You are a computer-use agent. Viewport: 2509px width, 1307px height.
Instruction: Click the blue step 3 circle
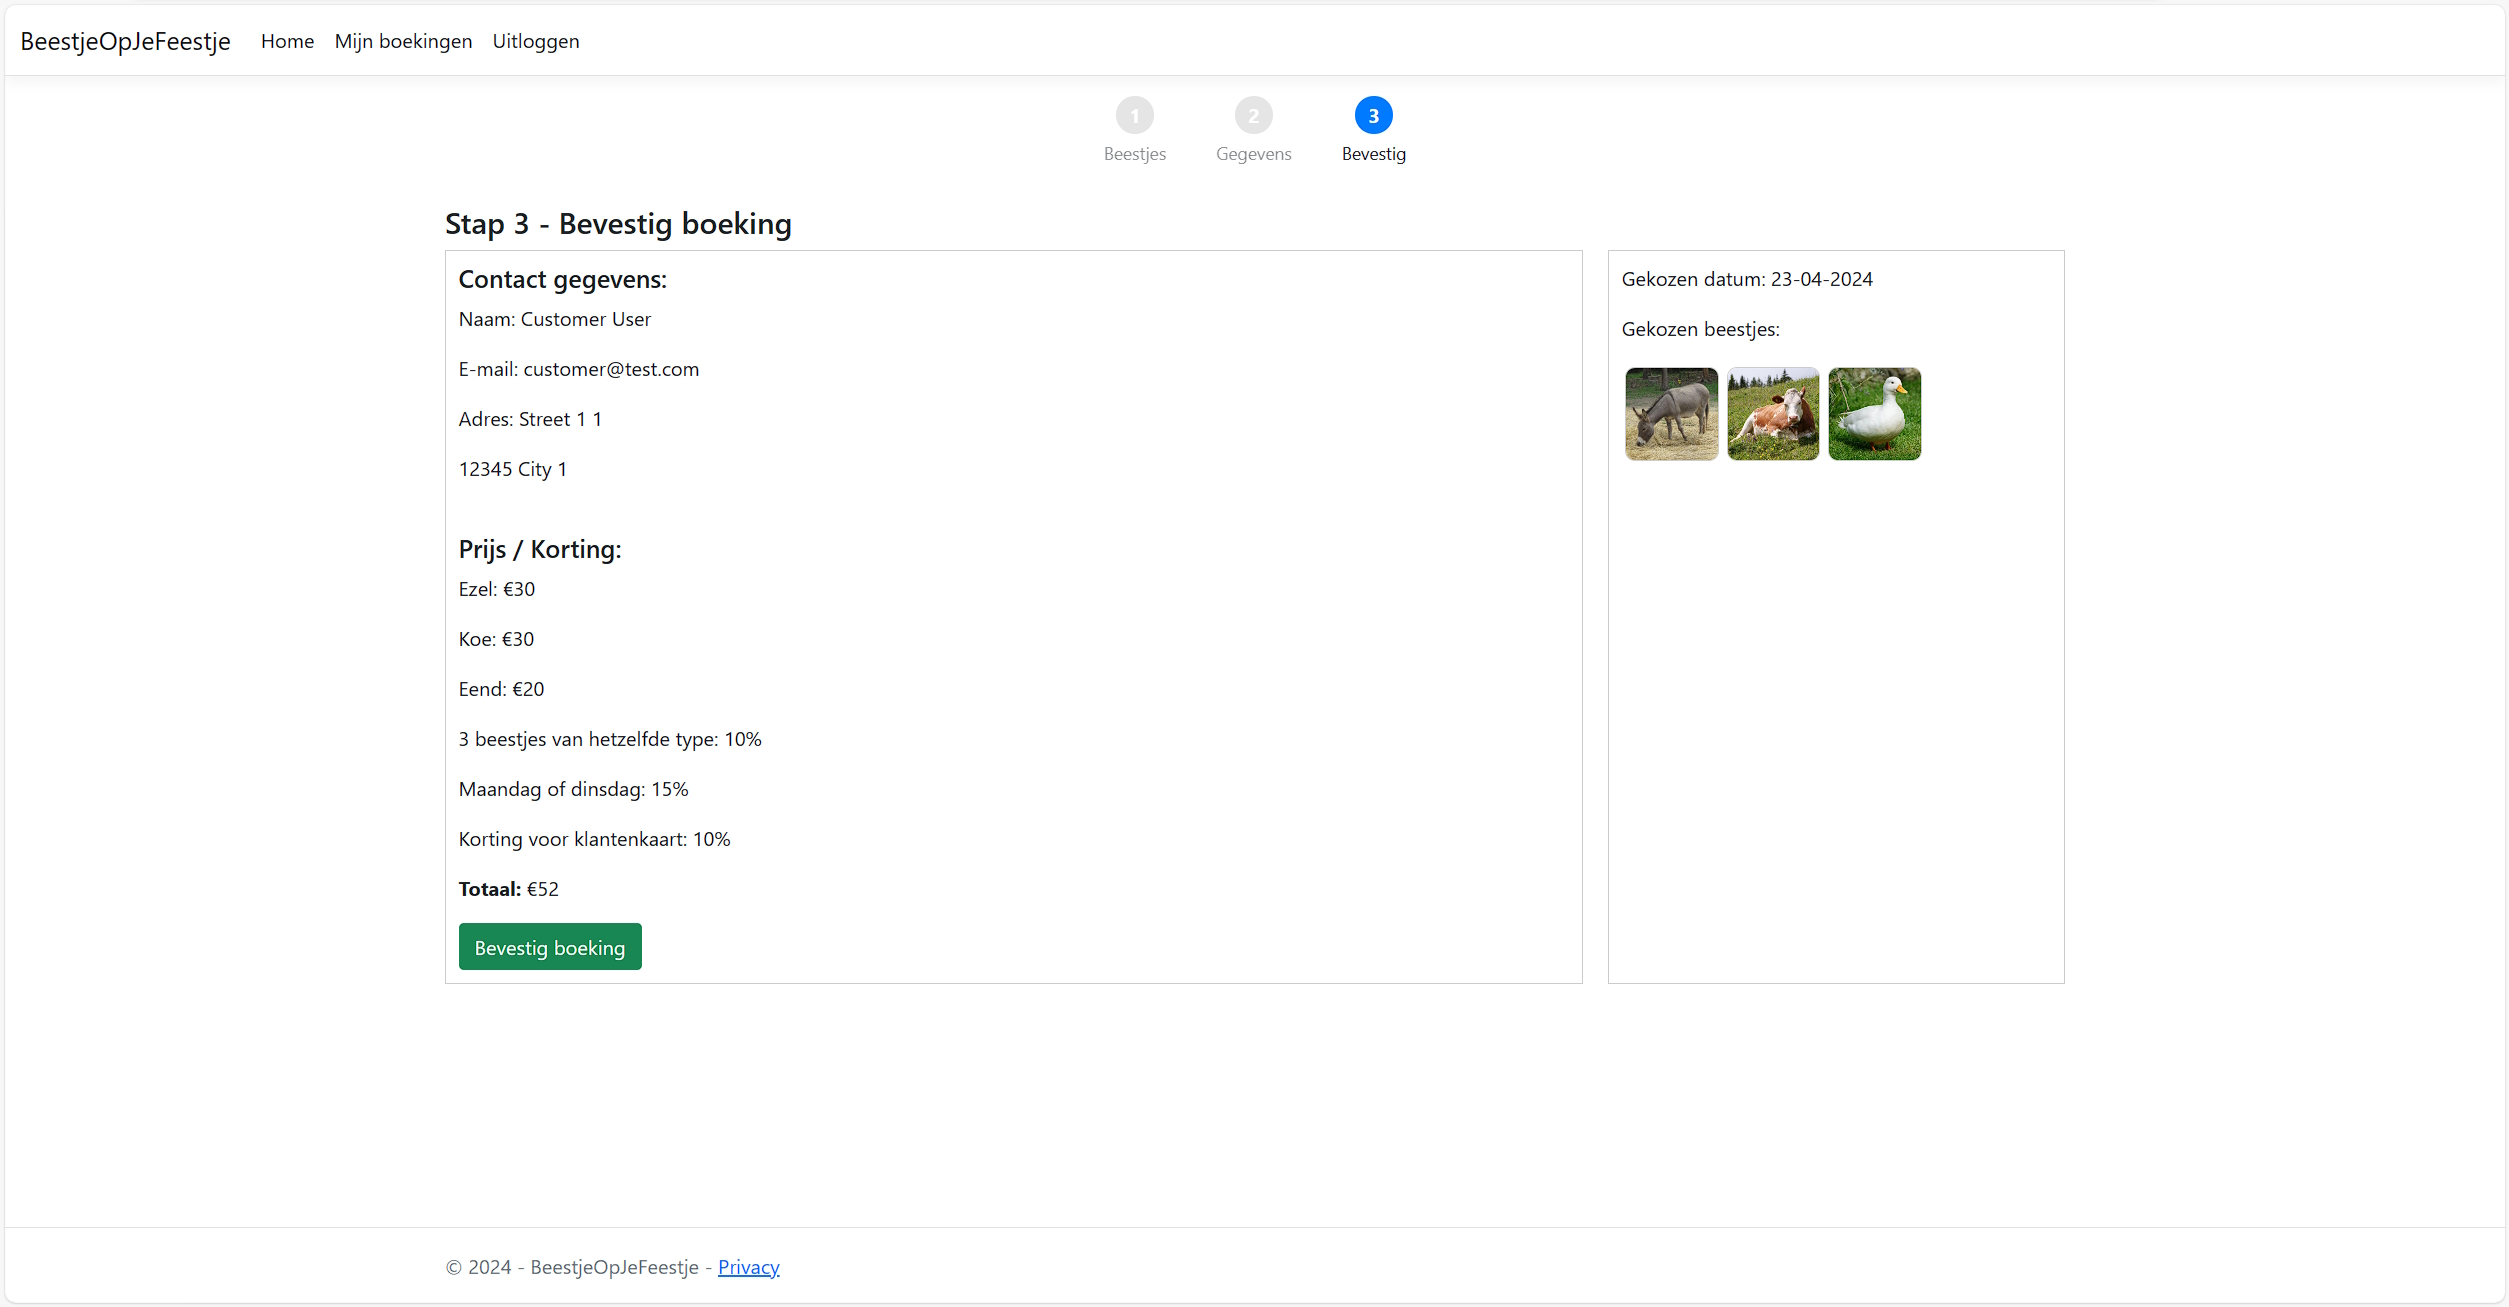pos(1373,116)
